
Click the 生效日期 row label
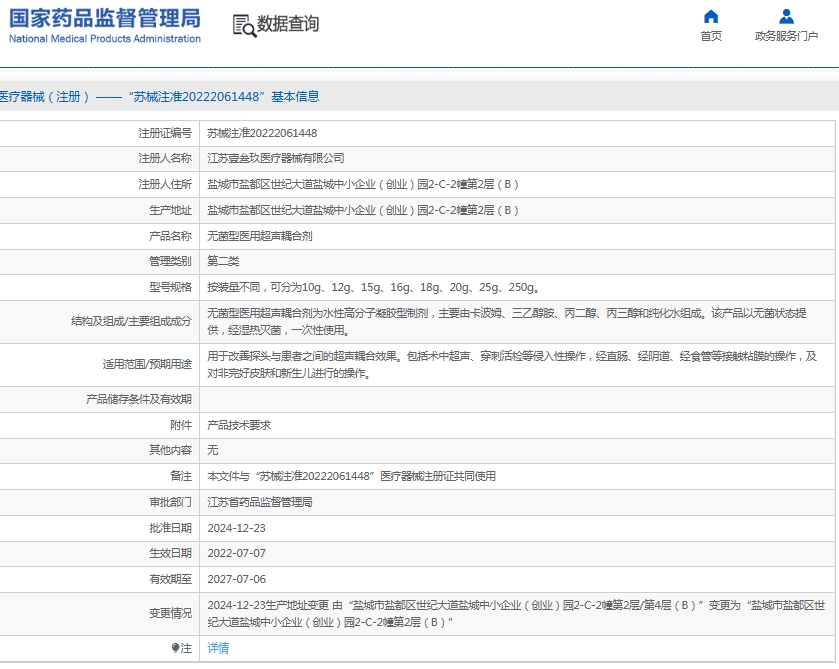(170, 553)
